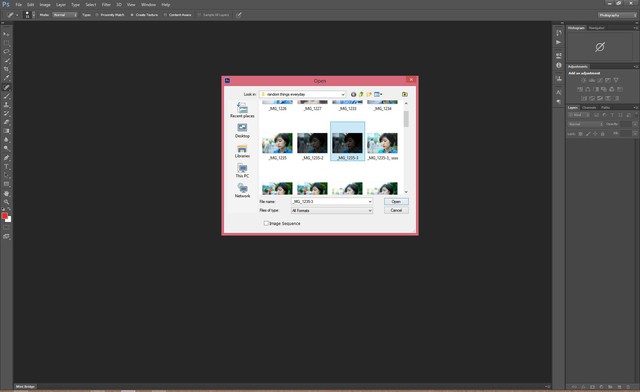
Task: Click the red foreground color swatch
Action: tap(4, 216)
